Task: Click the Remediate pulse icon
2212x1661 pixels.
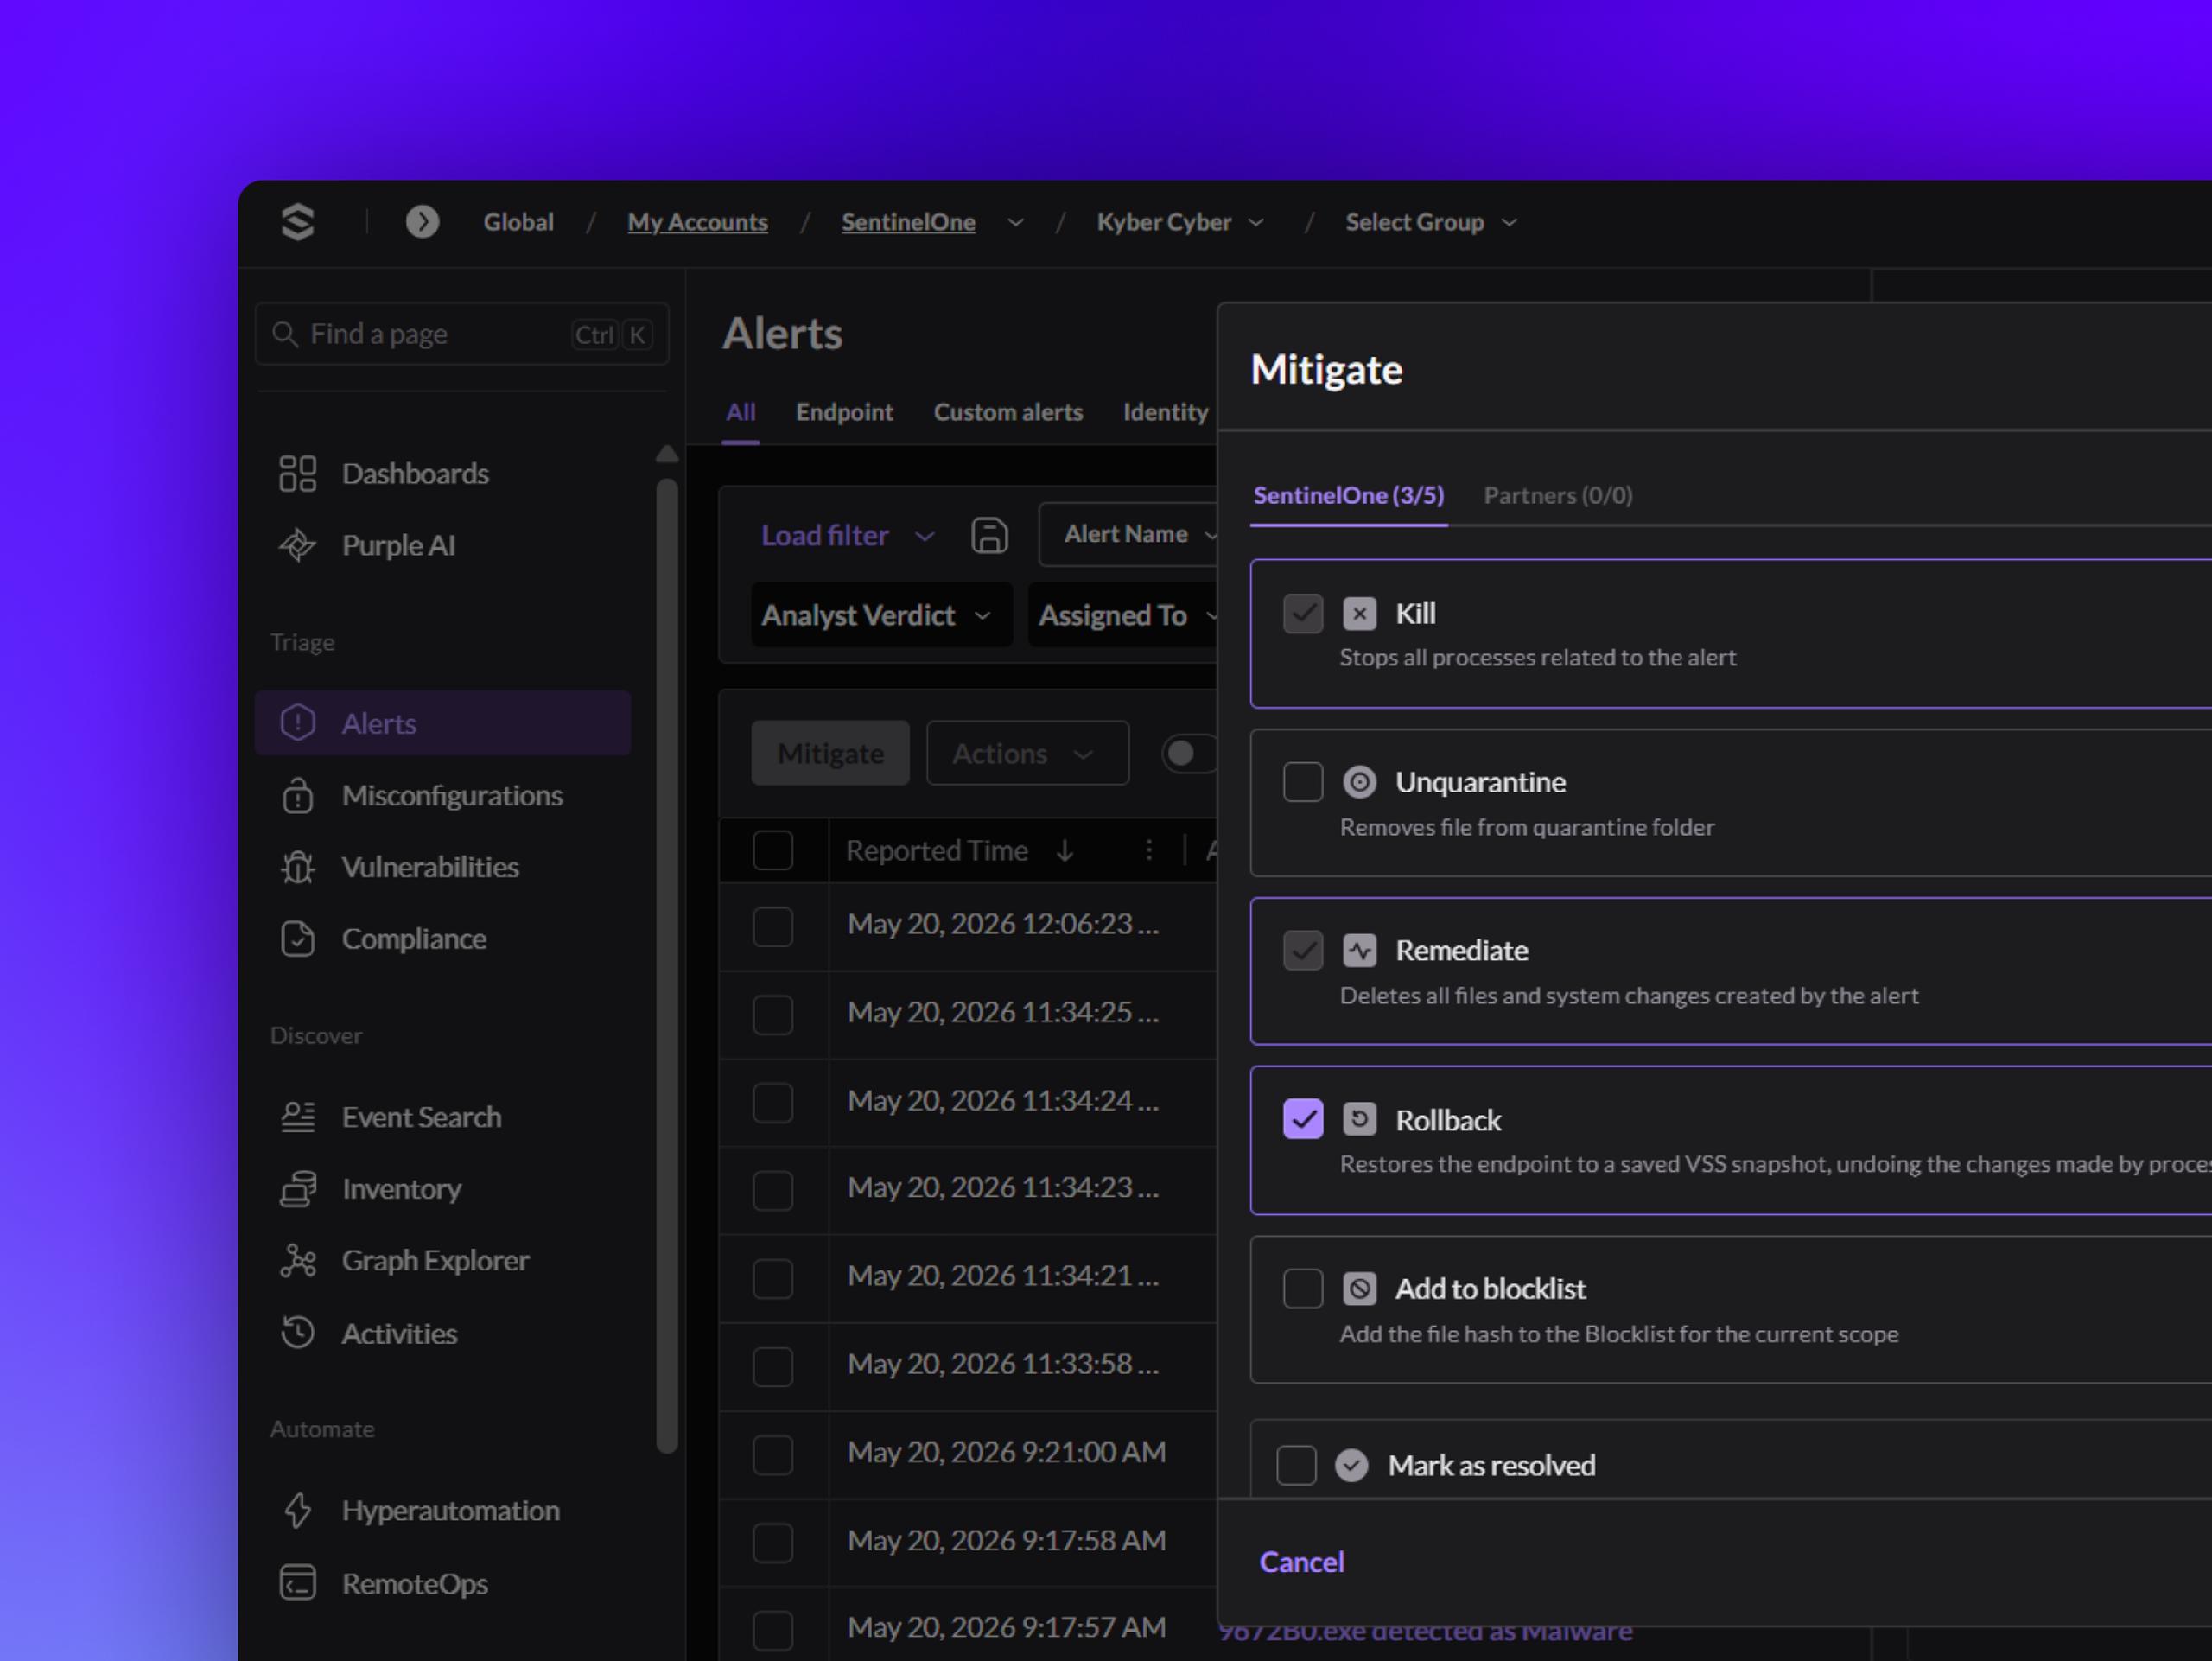Action: pos(1359,950)
